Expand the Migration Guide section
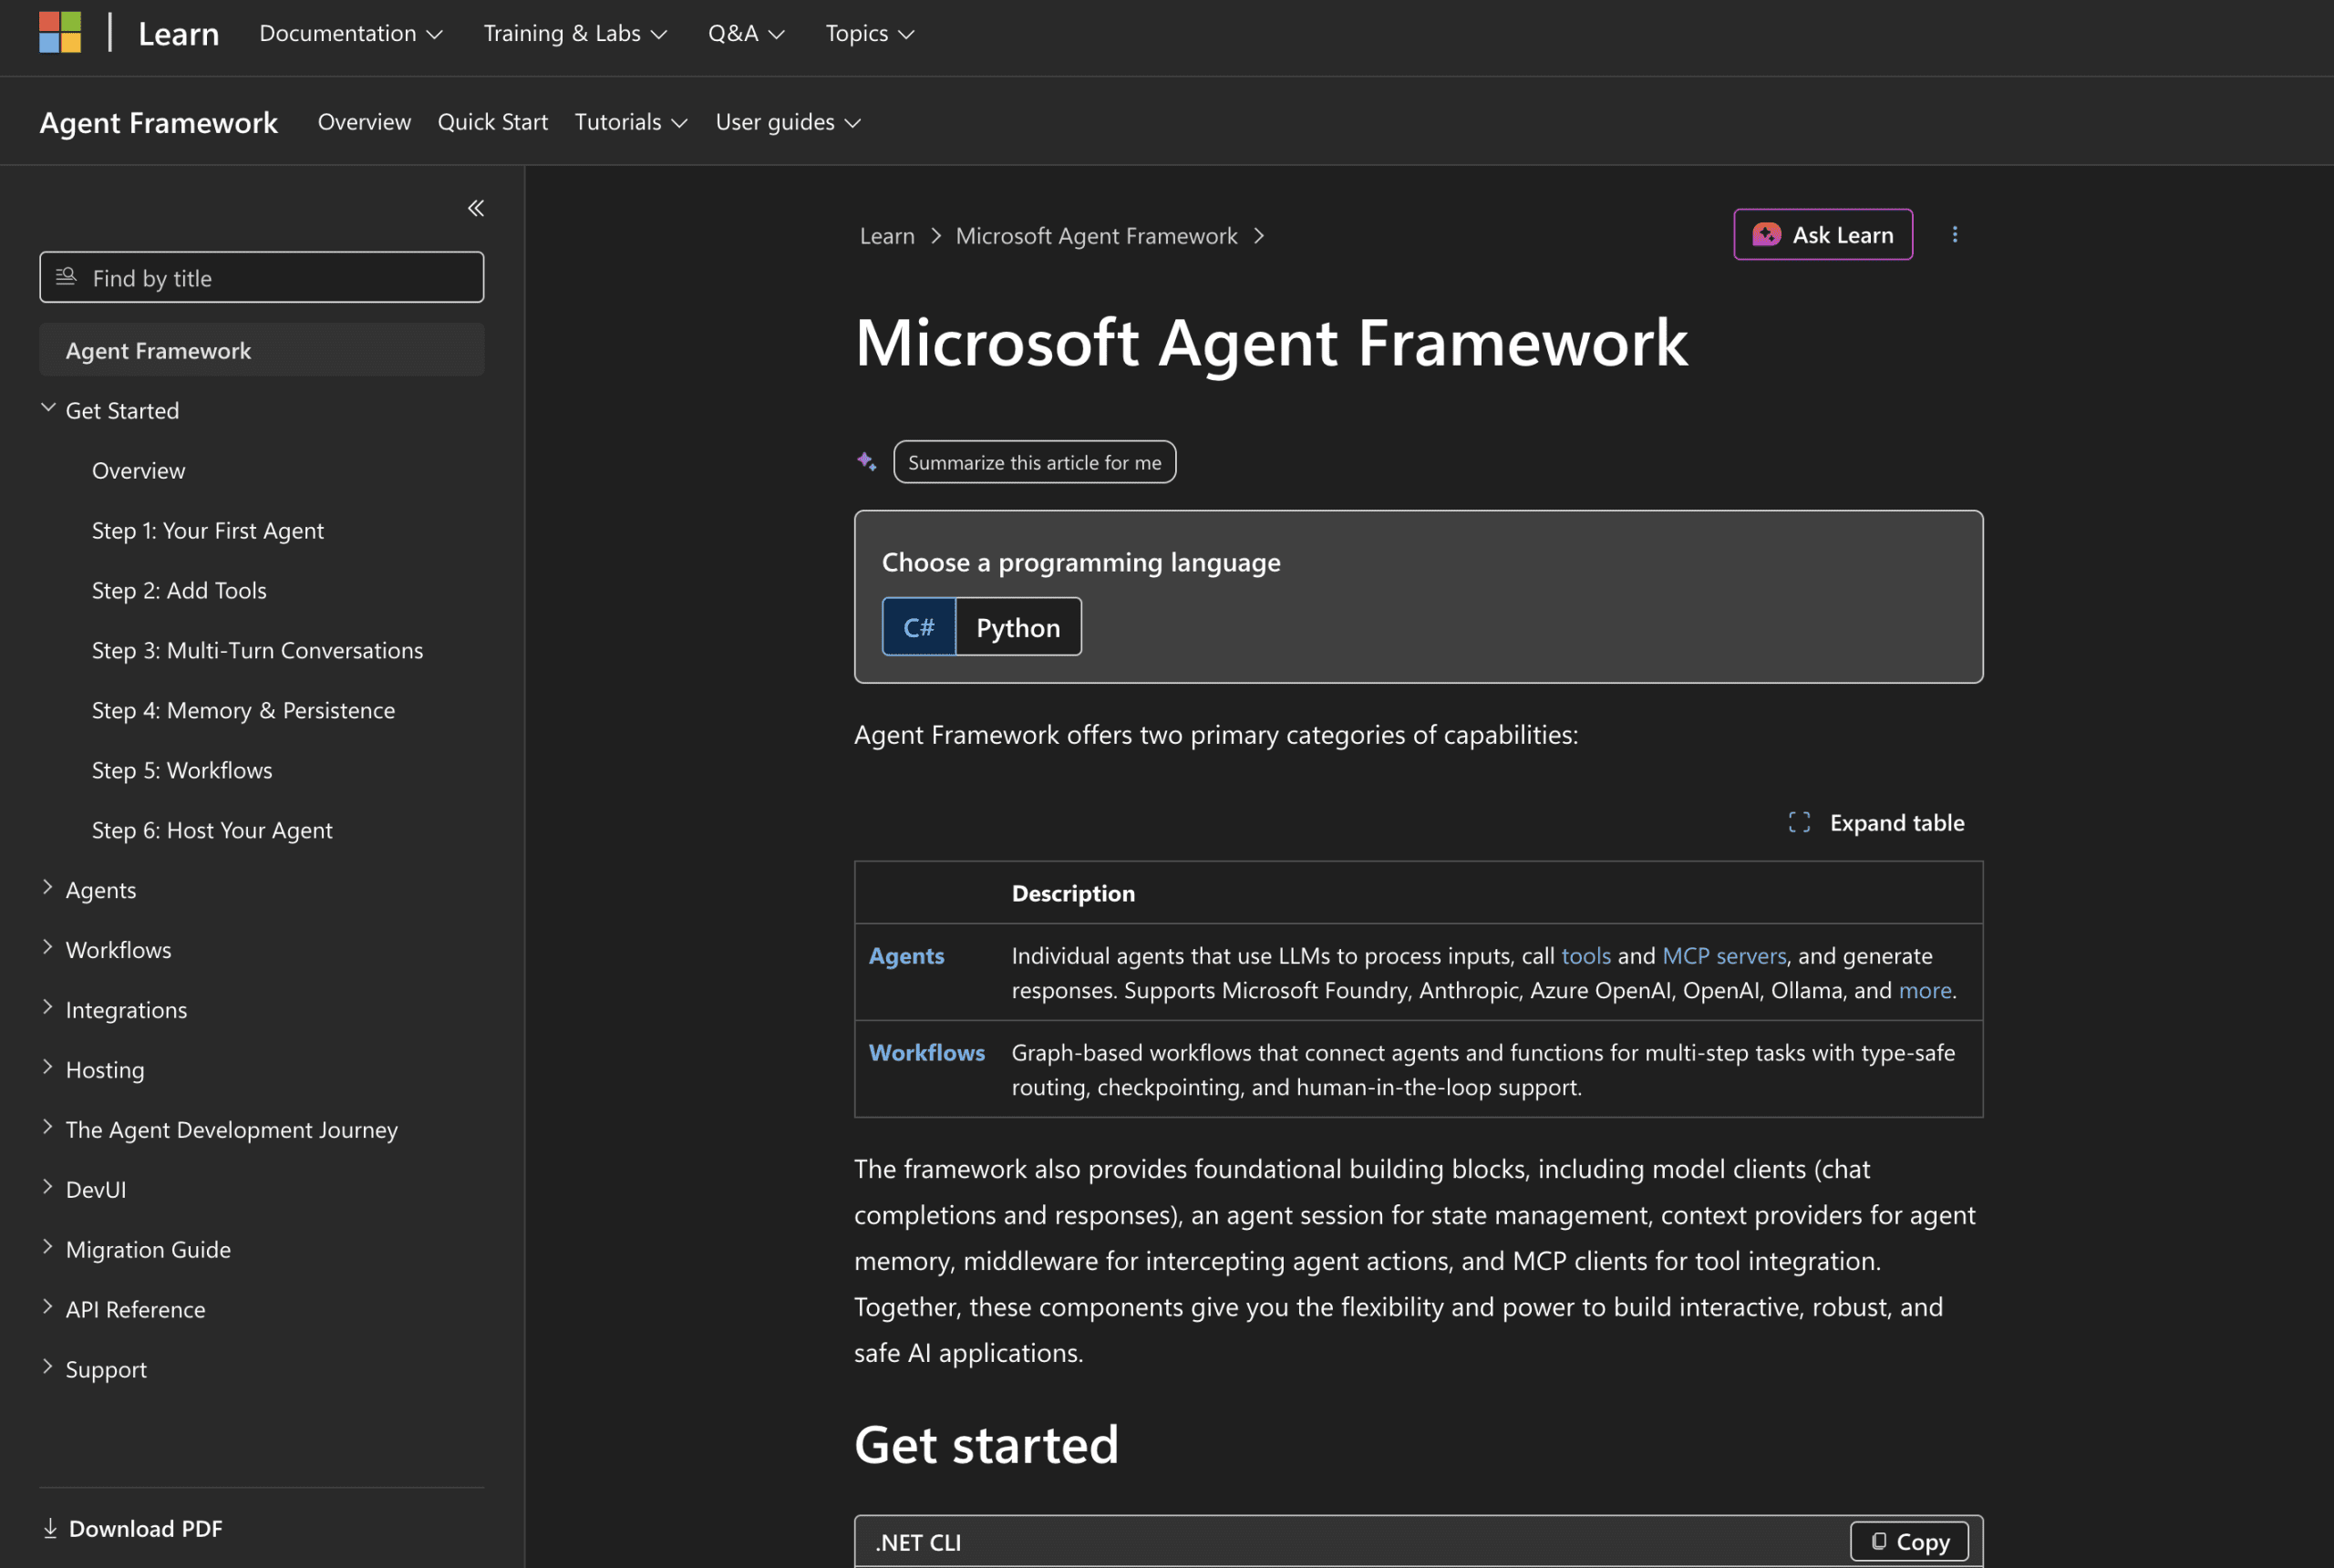The image size is (2334, 1568). pos(48,1248)
